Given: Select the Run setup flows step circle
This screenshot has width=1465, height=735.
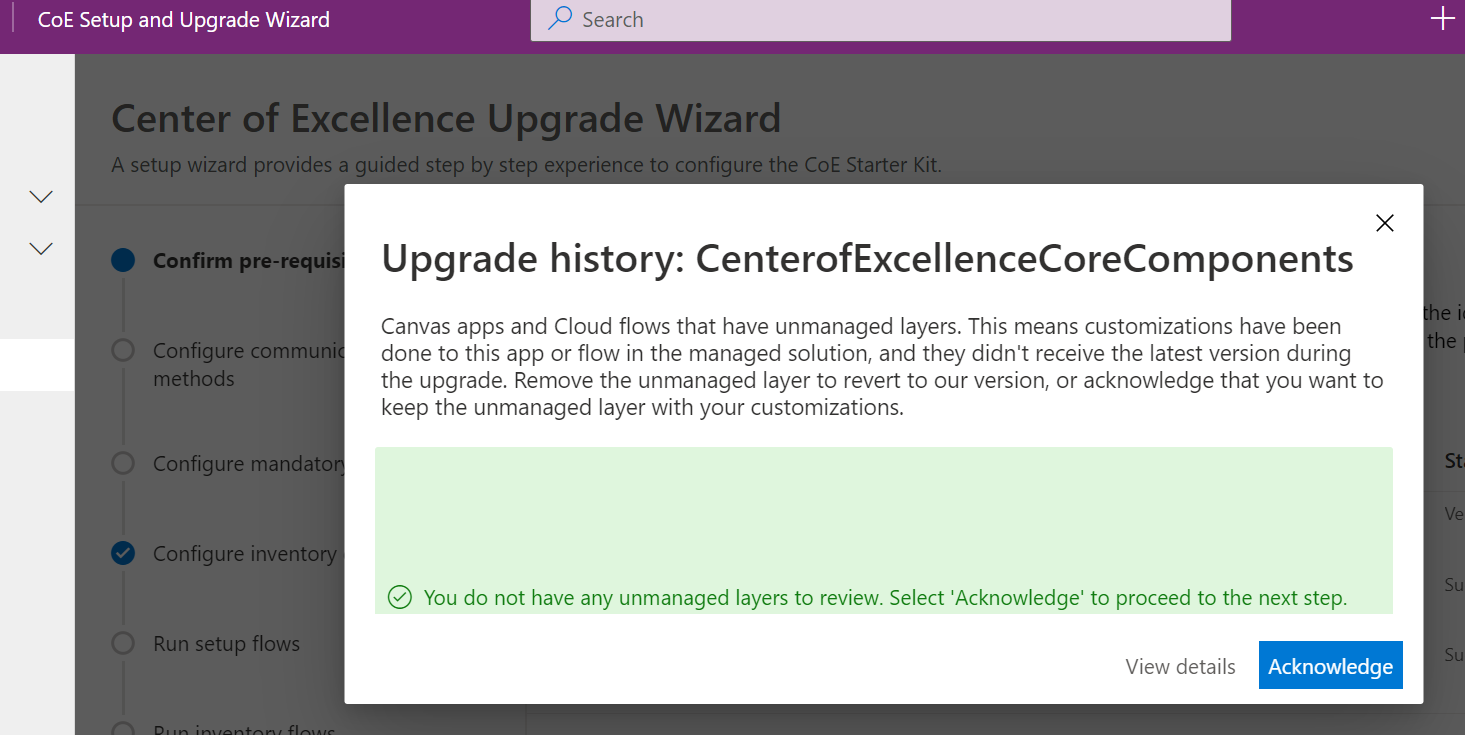Looking at the screenshot, I should pyautogui.click(x=122, y=643).
